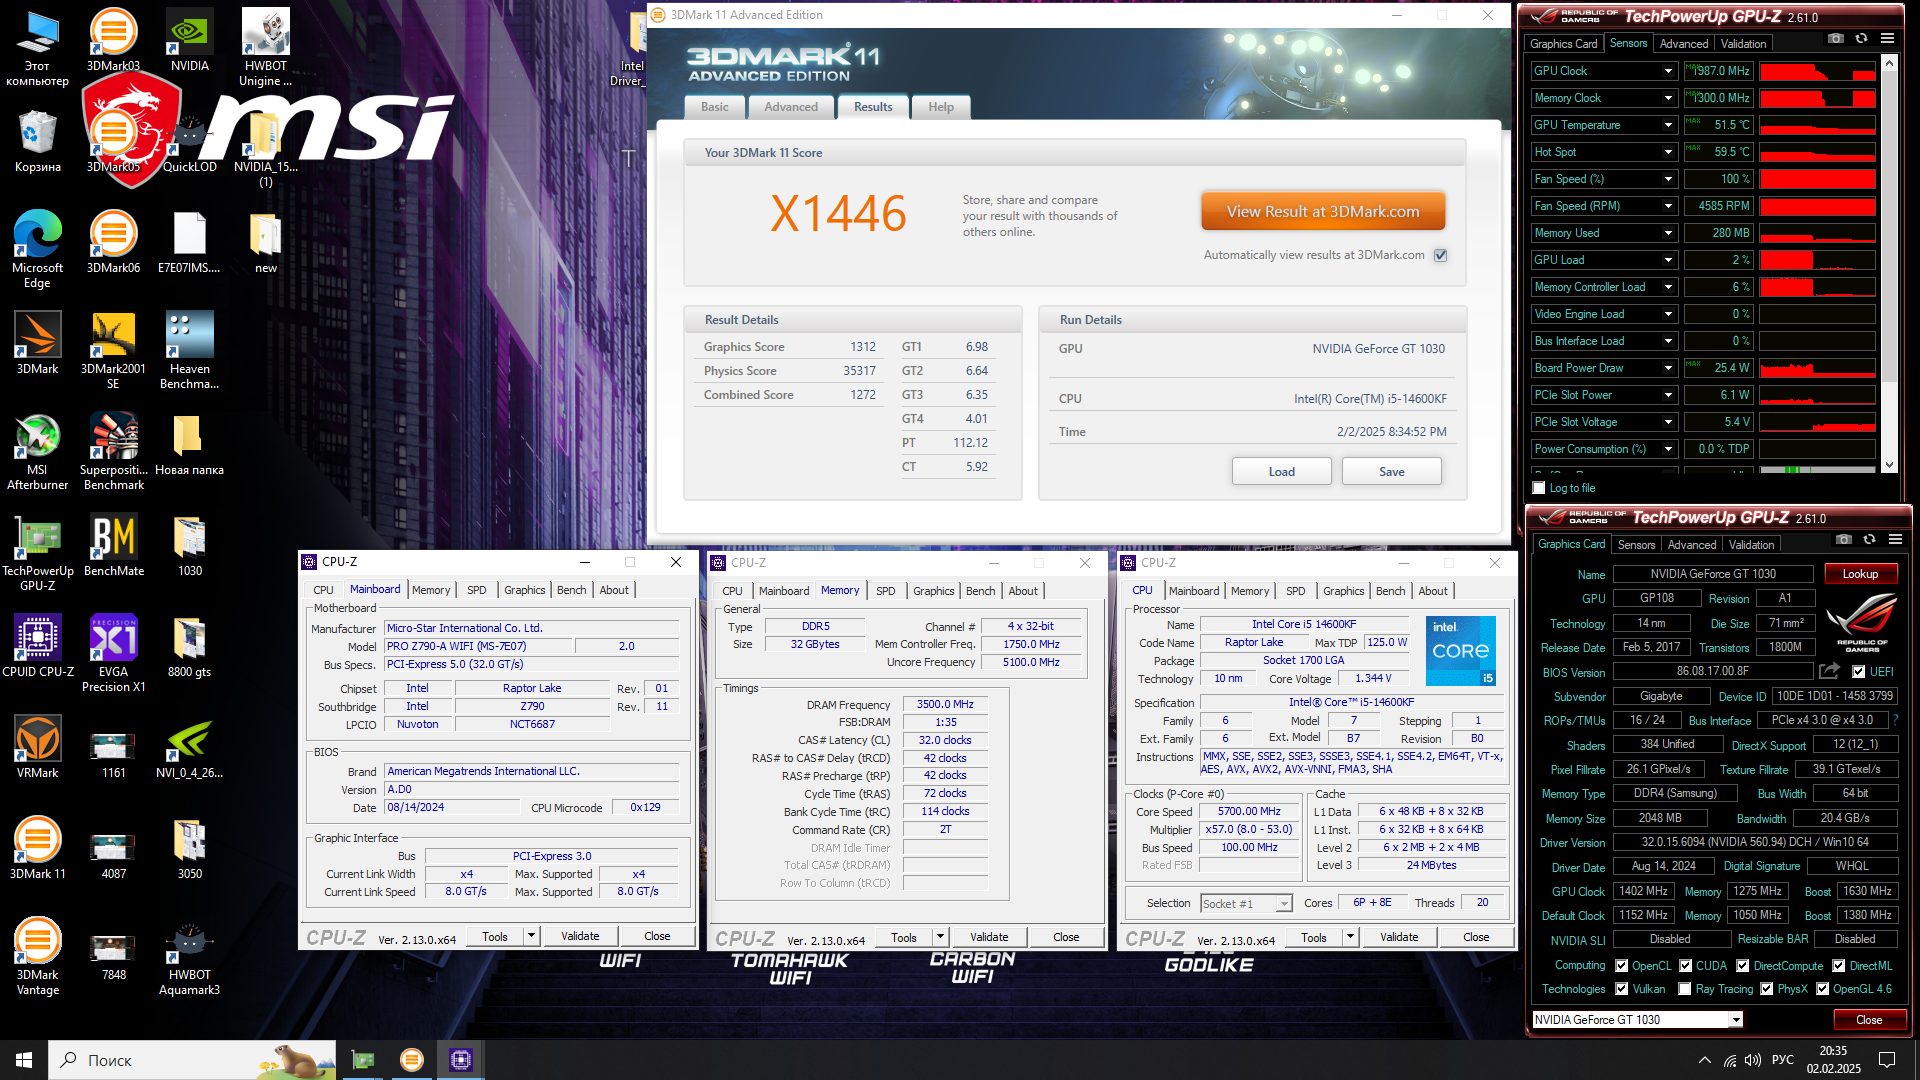
Task: Open Validation tab in GPU-Z sensors window
Action: click(x=1743, y=44)
